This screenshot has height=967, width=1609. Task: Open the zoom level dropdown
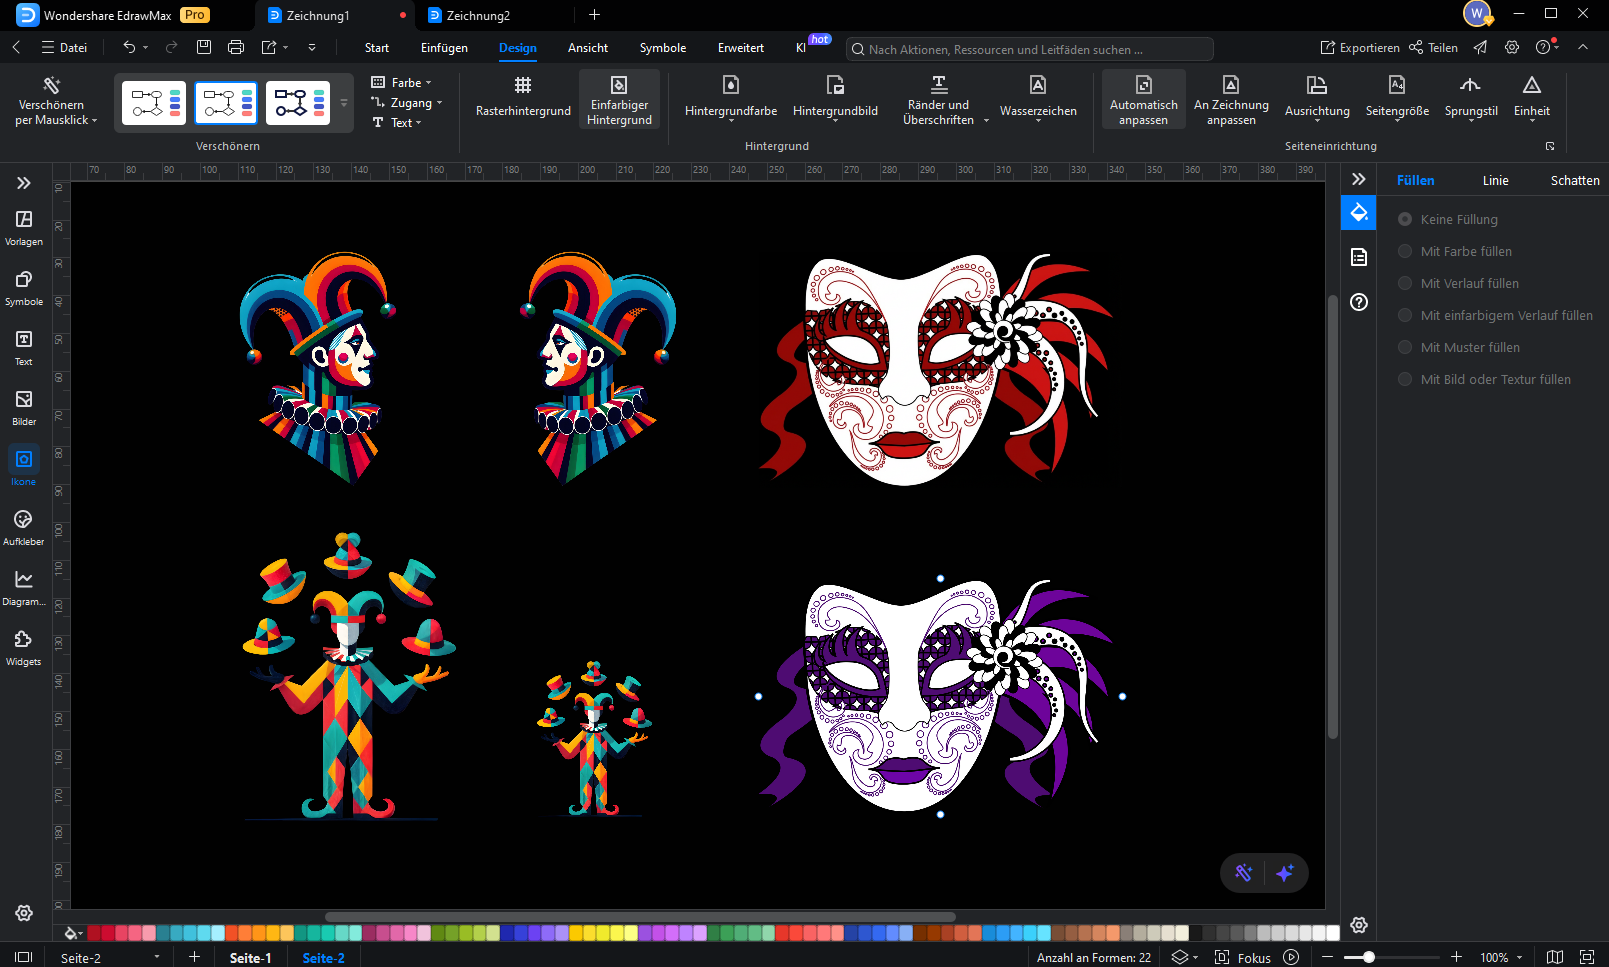pos(1503,957)
